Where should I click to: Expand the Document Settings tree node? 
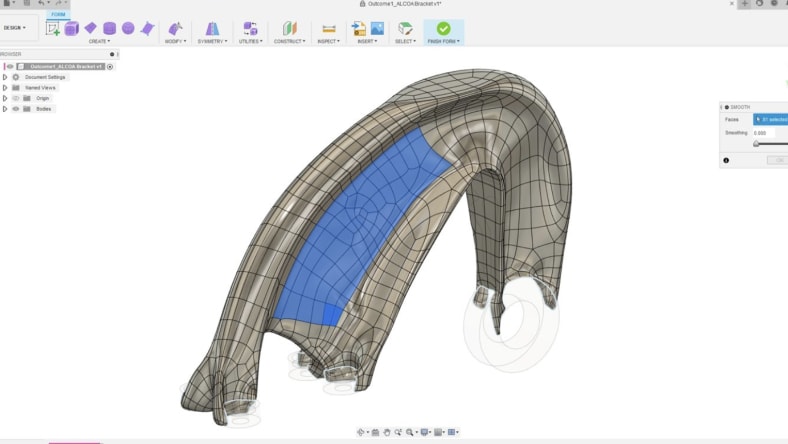5,77
